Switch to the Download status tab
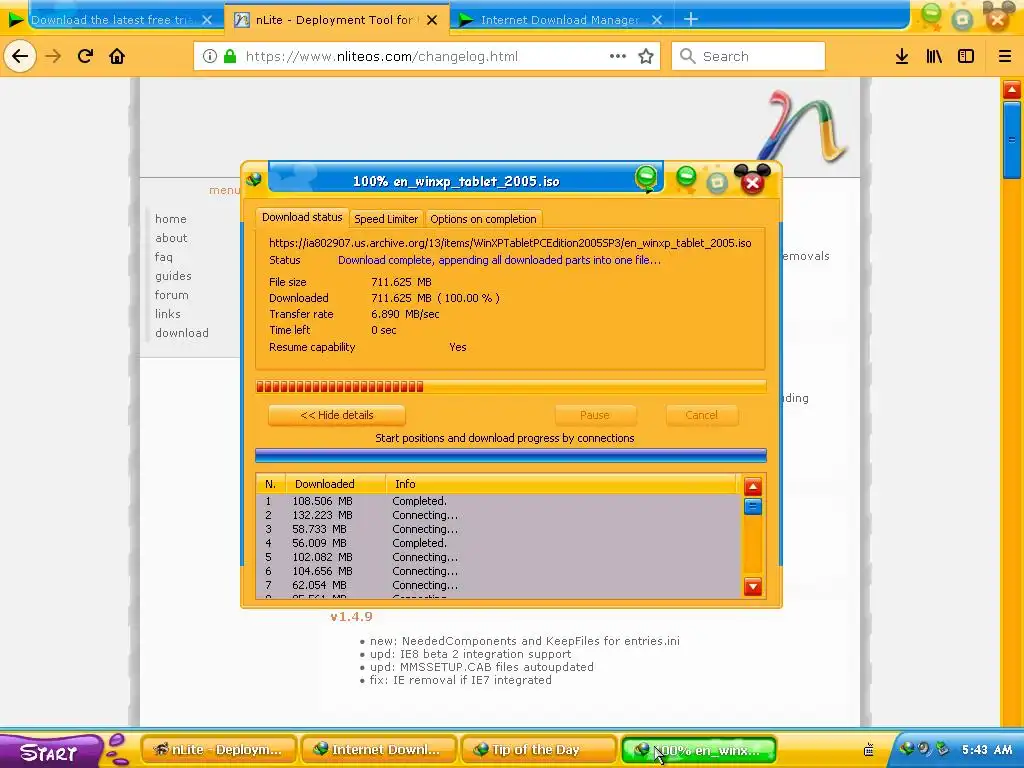Screen dimensions: 1024x768 (x=302, y=217)
